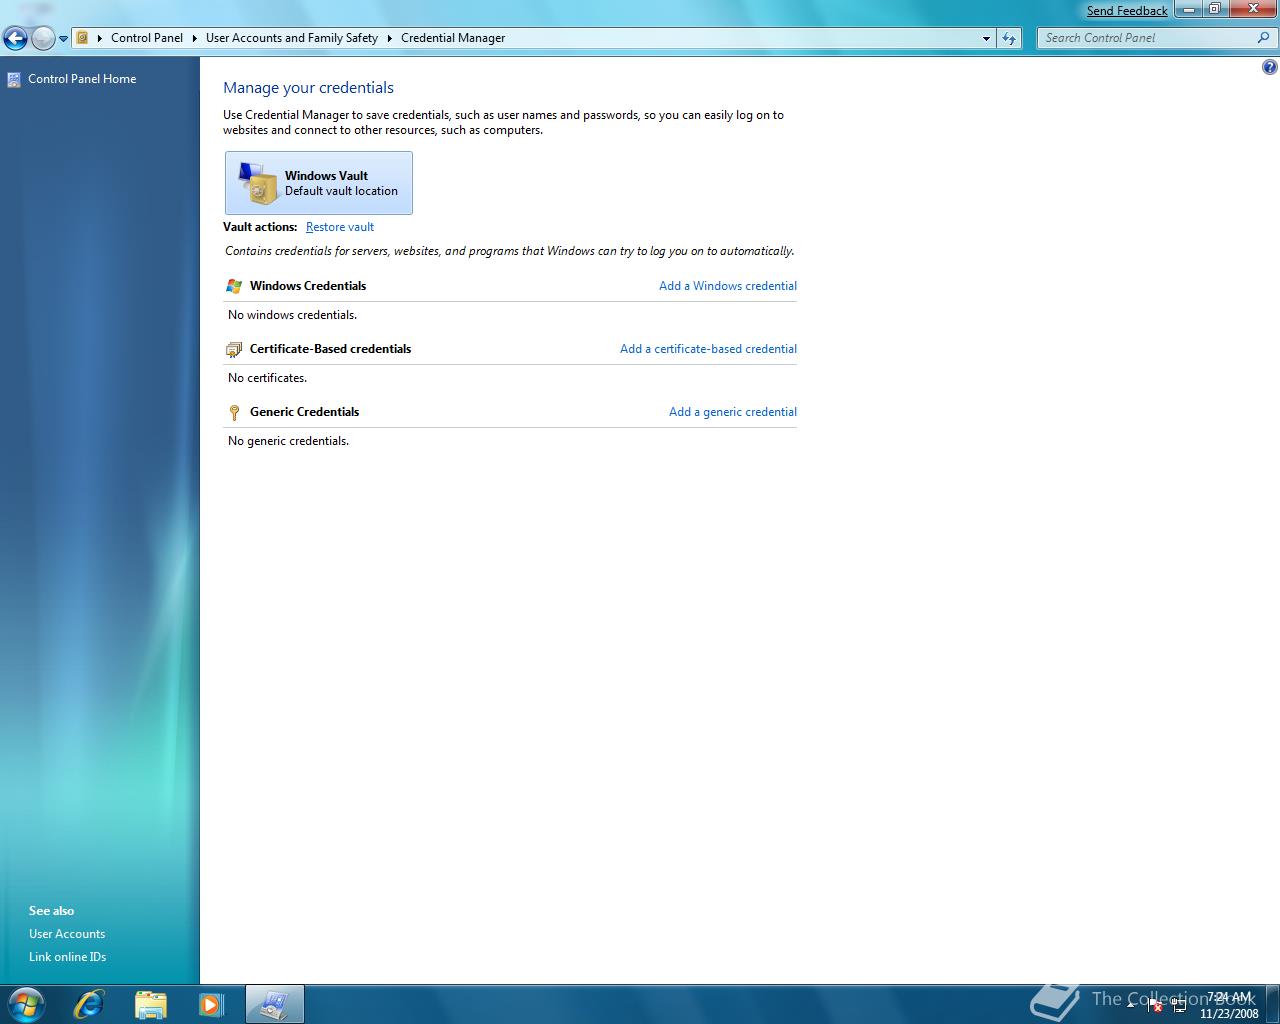Click the Refresh button in address bar
This screenshot has height=1024, width=1280.
(1009, 38)
